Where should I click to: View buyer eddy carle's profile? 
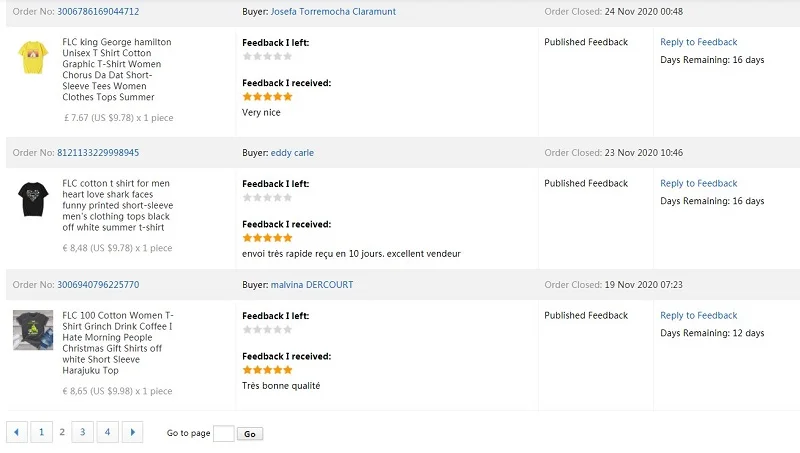click(x=291, y=153)
